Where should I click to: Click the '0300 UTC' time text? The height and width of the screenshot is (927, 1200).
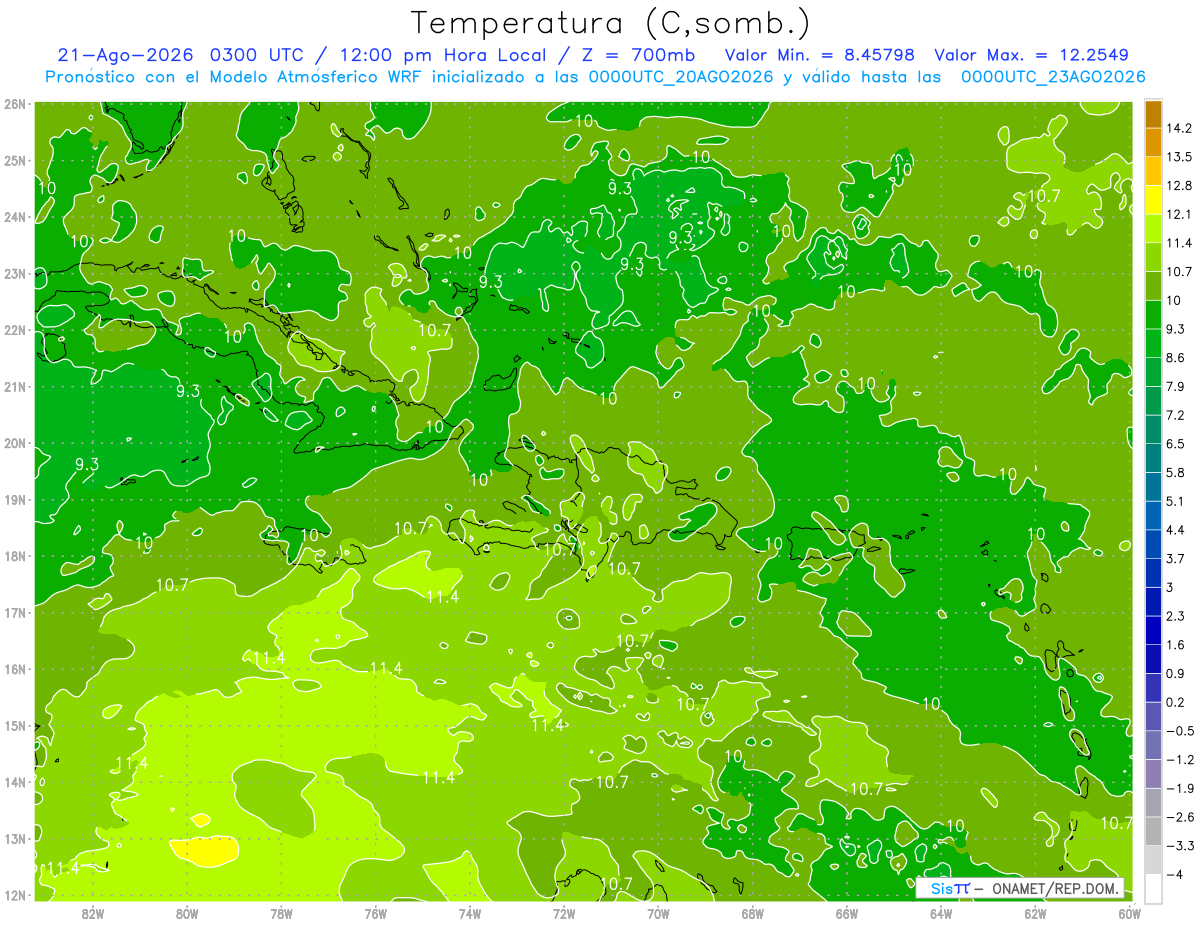(257, 55)
